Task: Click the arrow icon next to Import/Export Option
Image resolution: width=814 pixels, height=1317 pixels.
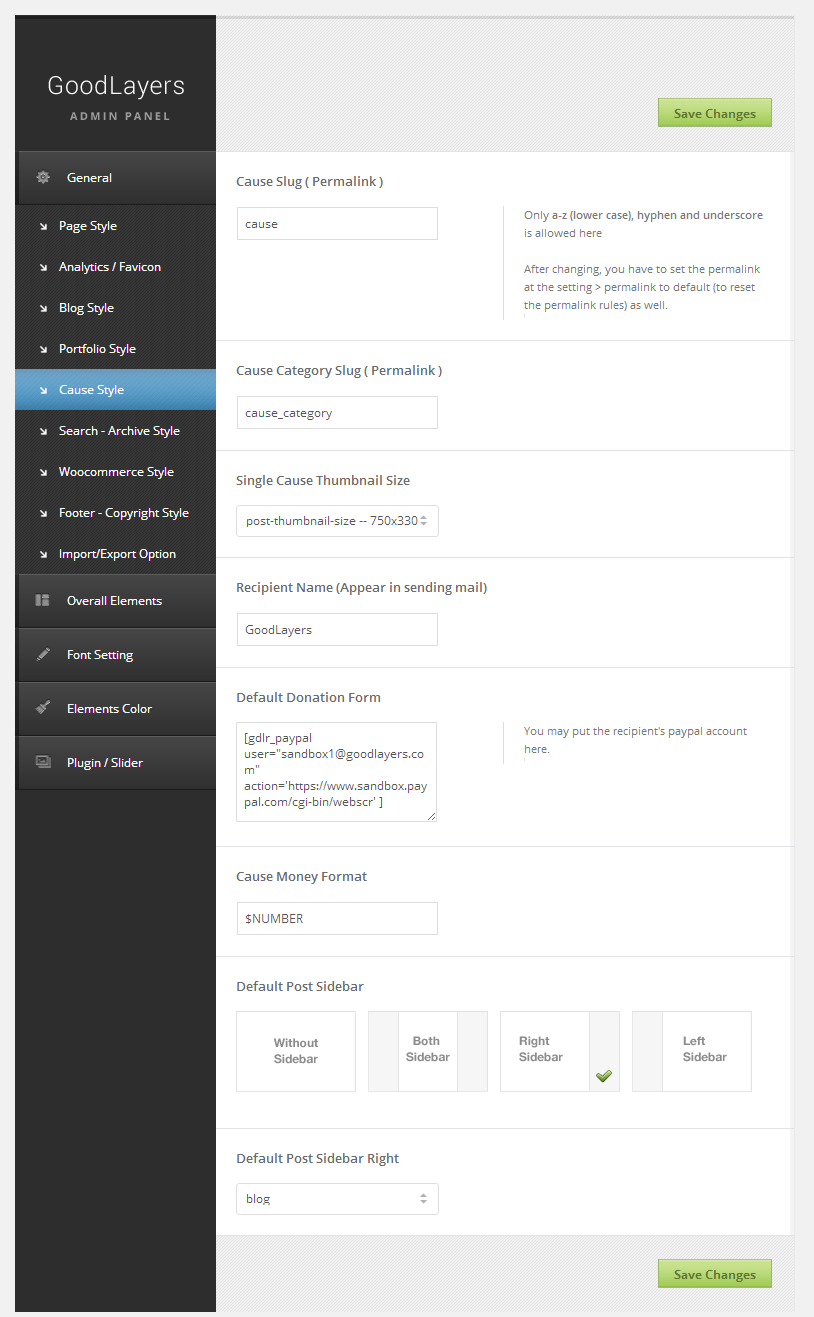Action: pos(43,554)
